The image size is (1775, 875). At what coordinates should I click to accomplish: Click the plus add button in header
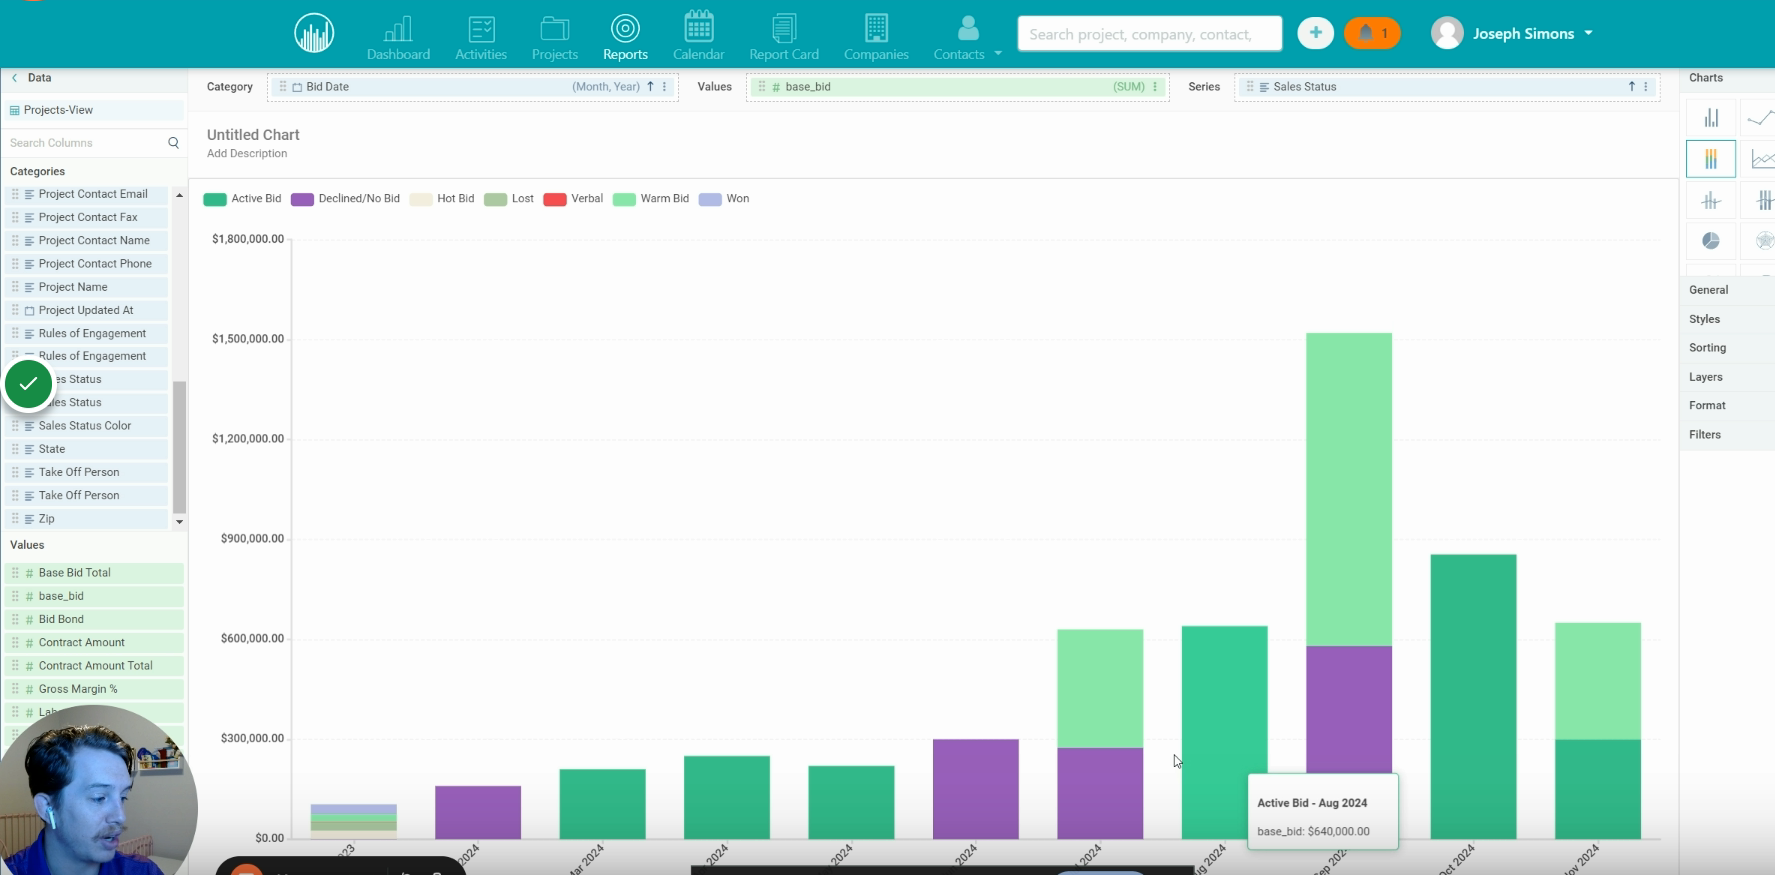1315,34
